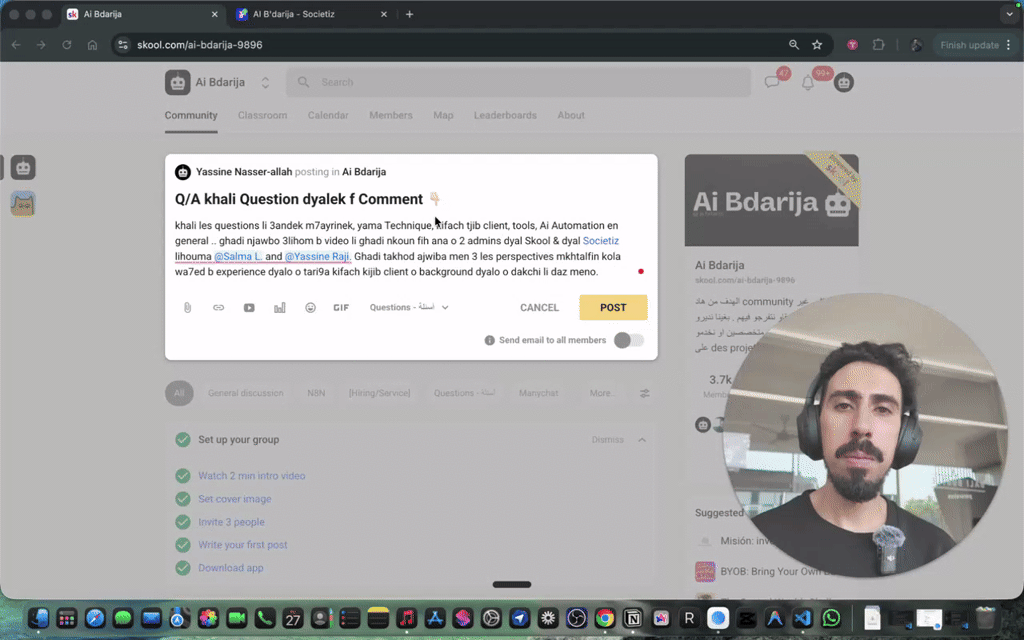Click the @Salma L. mention
The height and width of the screenshot is (640, 1024).
238,257
